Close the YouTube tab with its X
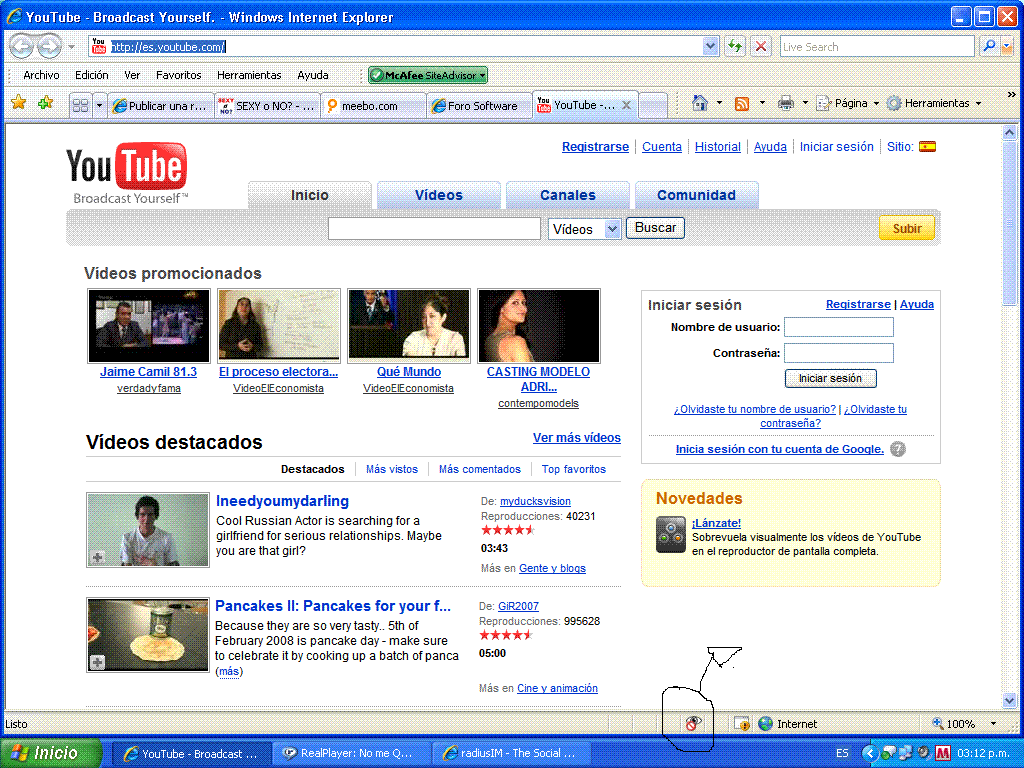The image size is (1024, 768). pos(626,105)
